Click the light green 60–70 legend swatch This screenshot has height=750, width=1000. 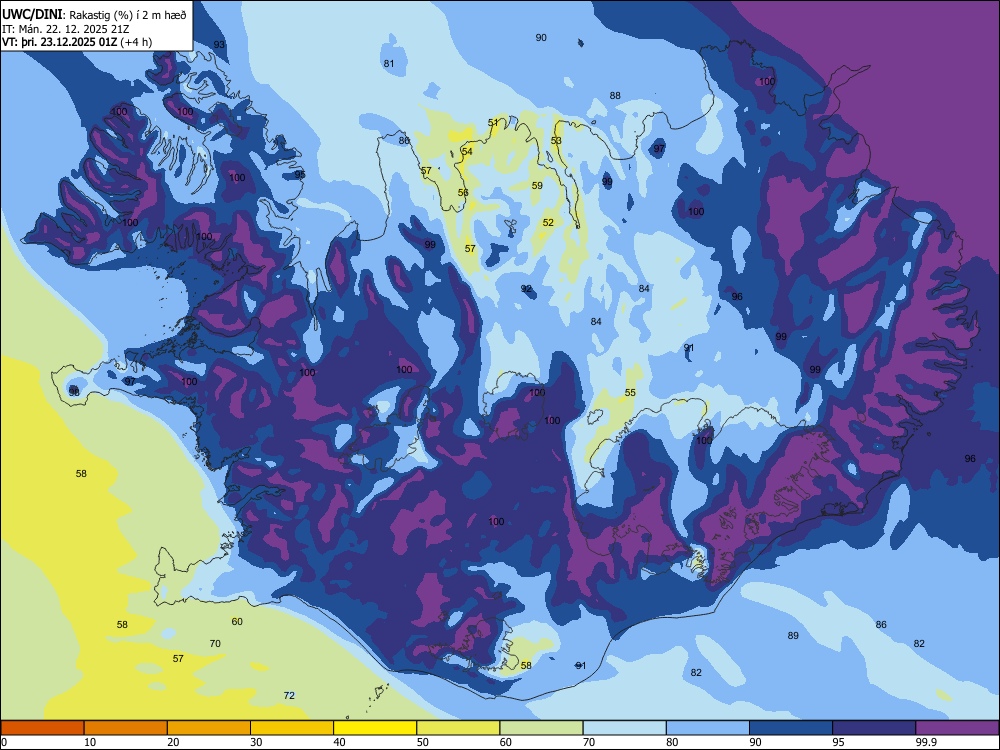tap(541, 728)
